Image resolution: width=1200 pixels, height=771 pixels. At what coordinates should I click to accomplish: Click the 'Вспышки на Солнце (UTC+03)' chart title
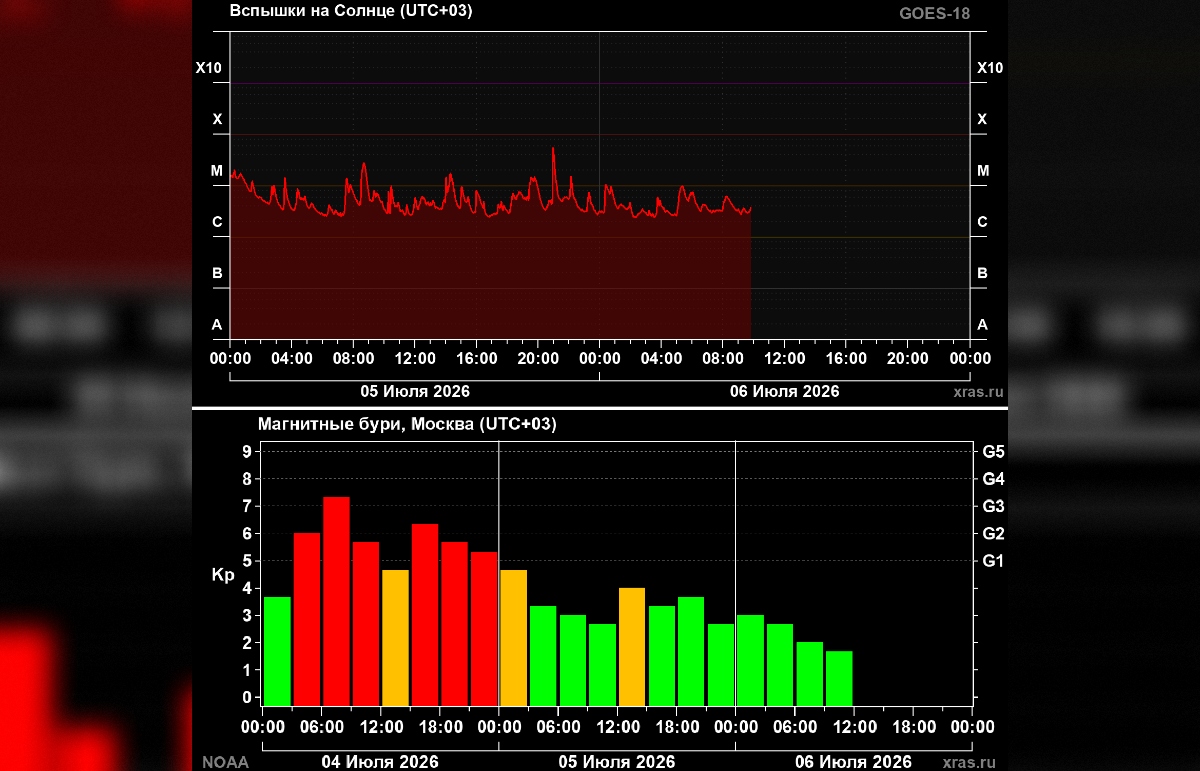pos(351,12)
